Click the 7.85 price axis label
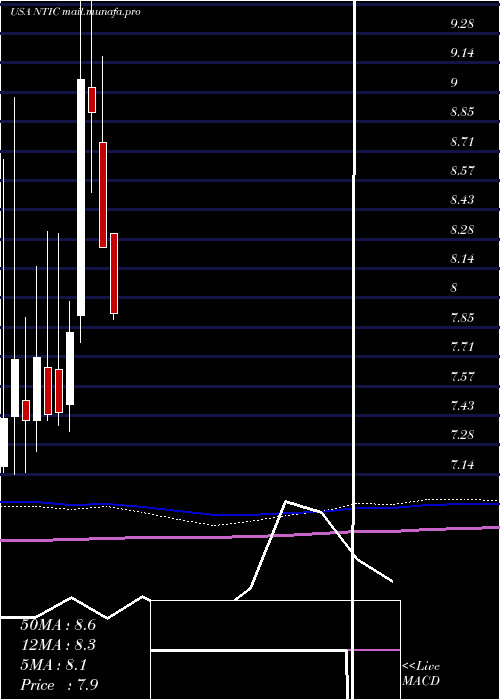This screenshot has width=500, height=700. [462, 318]
